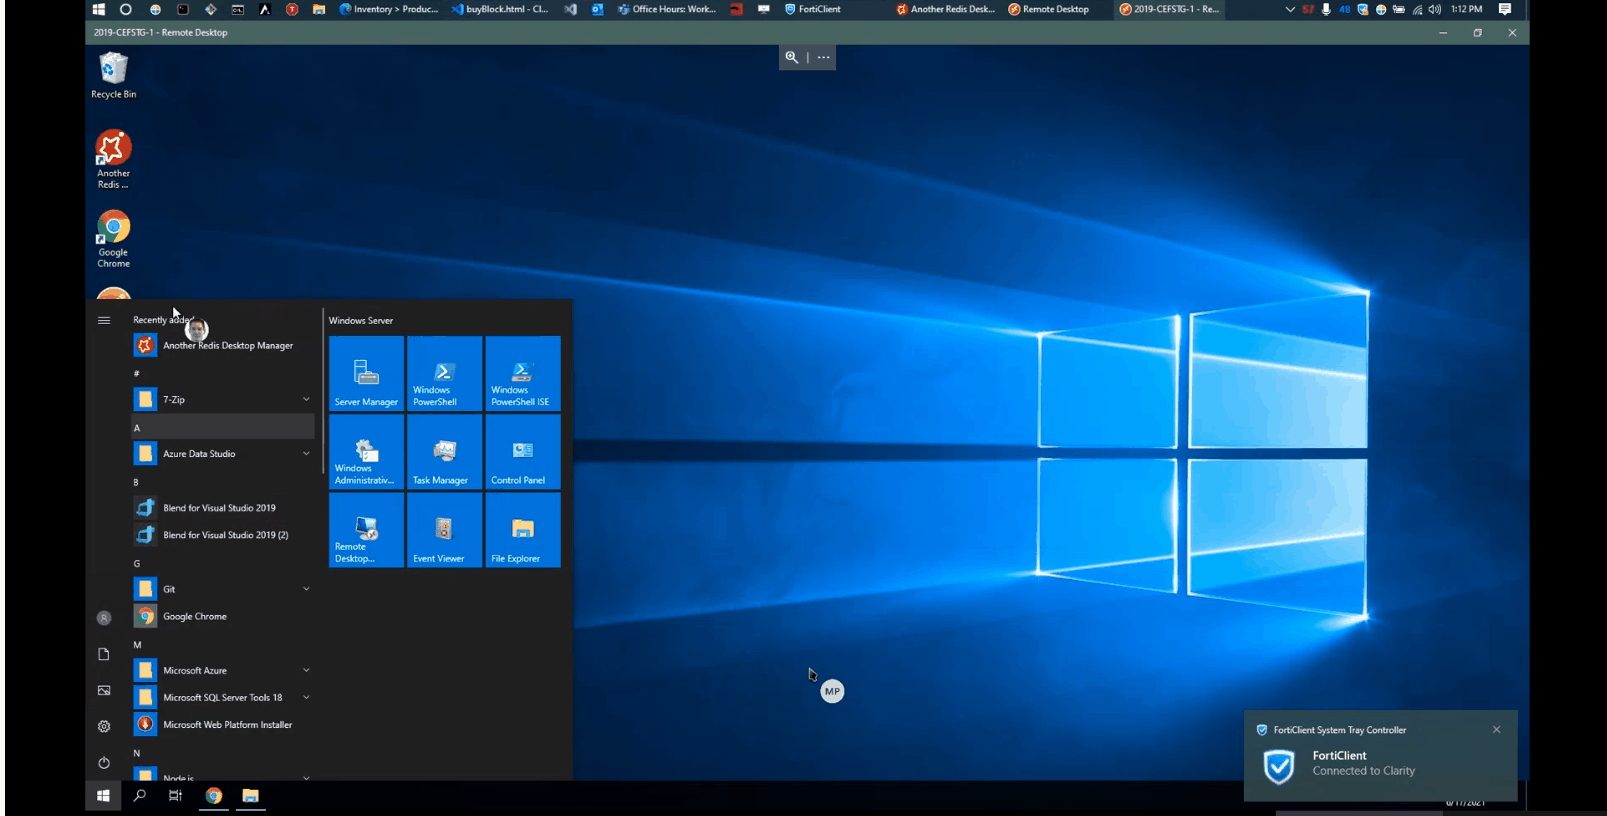Switch to Inventory > Produc... browser taskbar item

389,9
